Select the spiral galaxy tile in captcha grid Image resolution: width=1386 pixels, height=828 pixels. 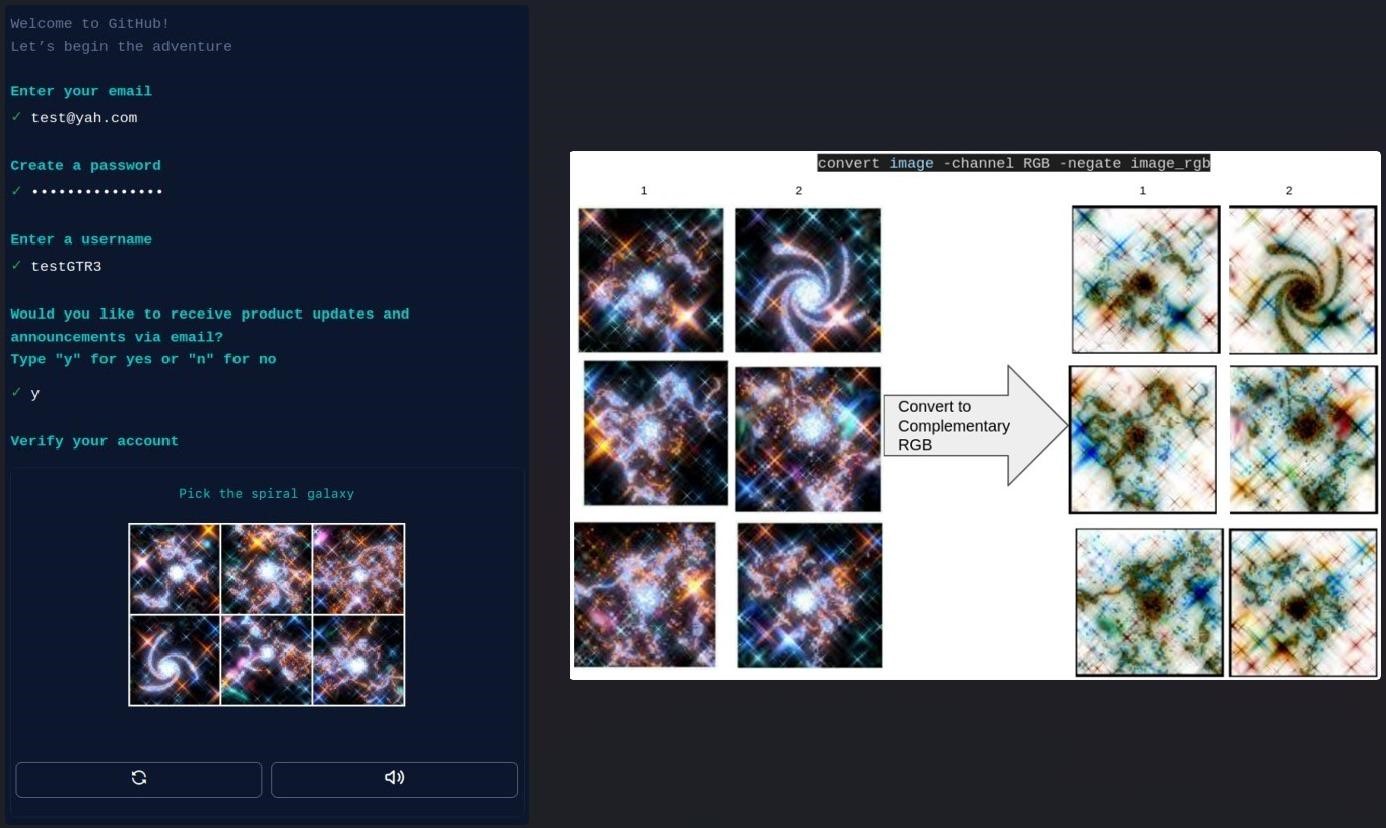click(x=174, y=660)
